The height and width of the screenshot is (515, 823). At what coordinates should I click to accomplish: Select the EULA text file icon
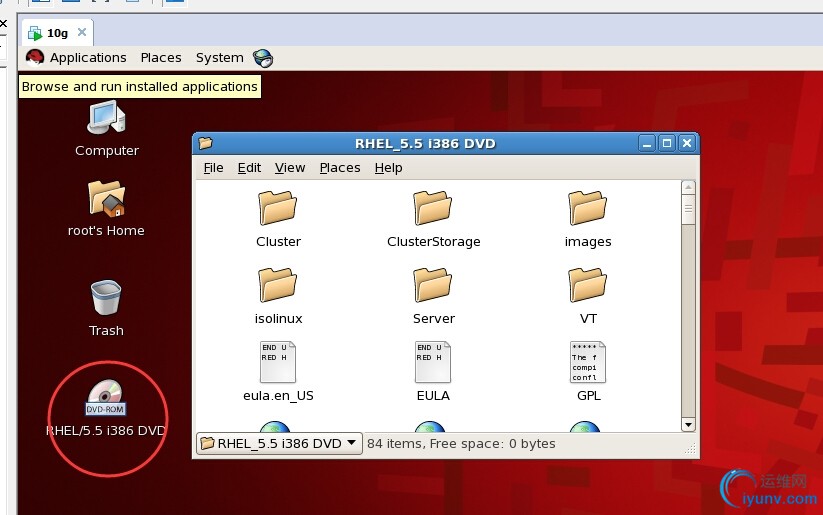[433, 362]
